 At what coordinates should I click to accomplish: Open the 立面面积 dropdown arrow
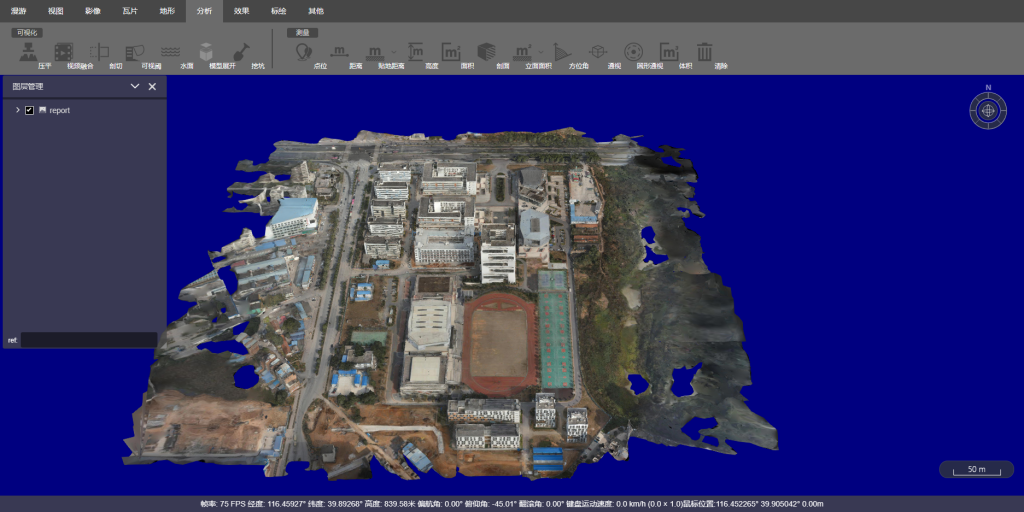(541, 51)
